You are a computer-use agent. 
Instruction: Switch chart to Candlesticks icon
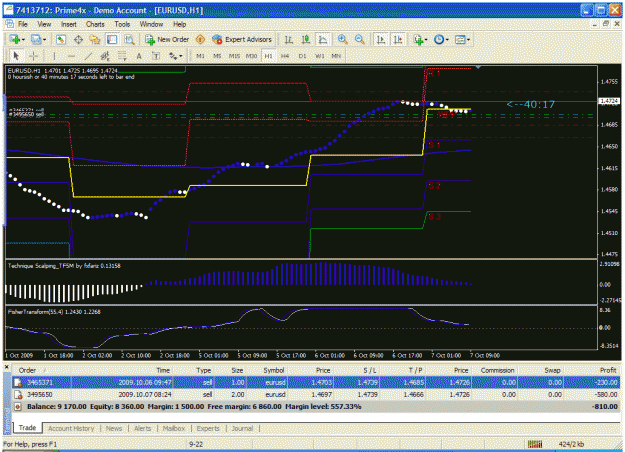coord(306,39)
